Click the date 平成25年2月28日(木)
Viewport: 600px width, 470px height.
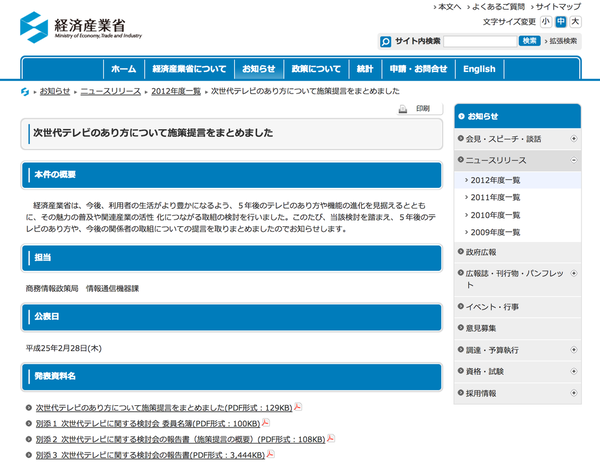64,348
